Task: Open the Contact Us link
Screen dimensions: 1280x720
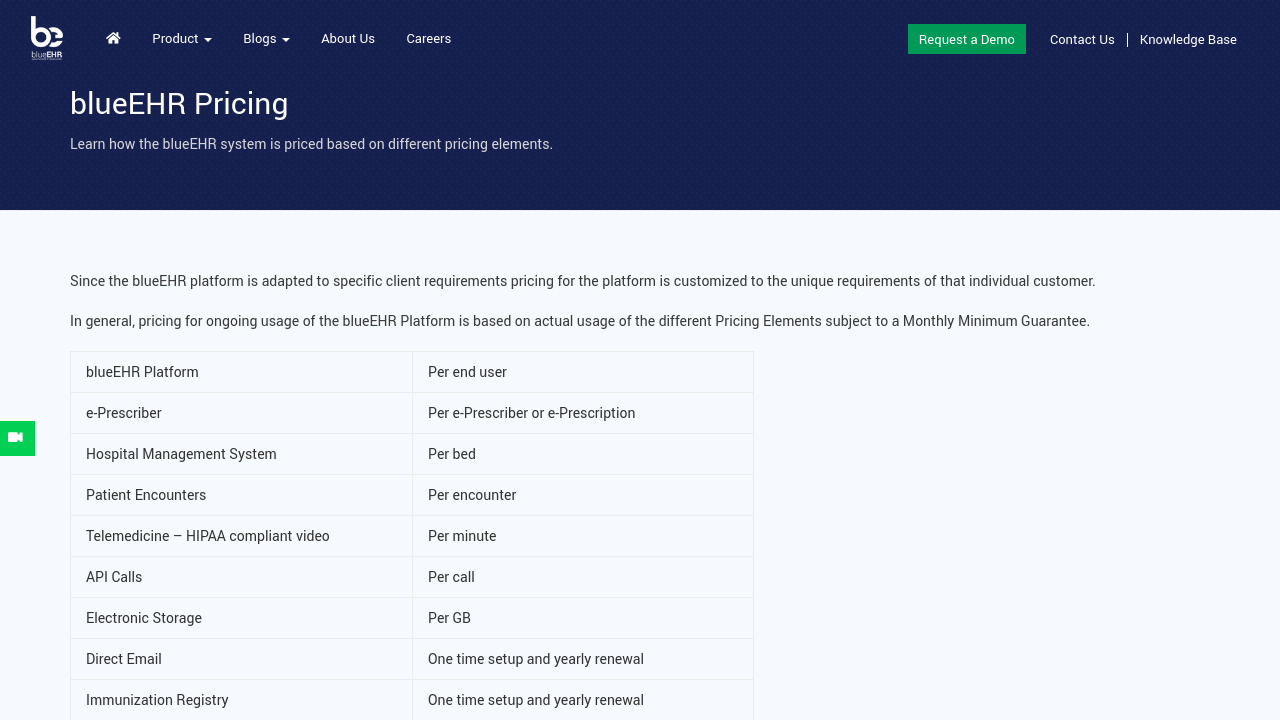Action: pyautogui.click(x=1081, y=40)
